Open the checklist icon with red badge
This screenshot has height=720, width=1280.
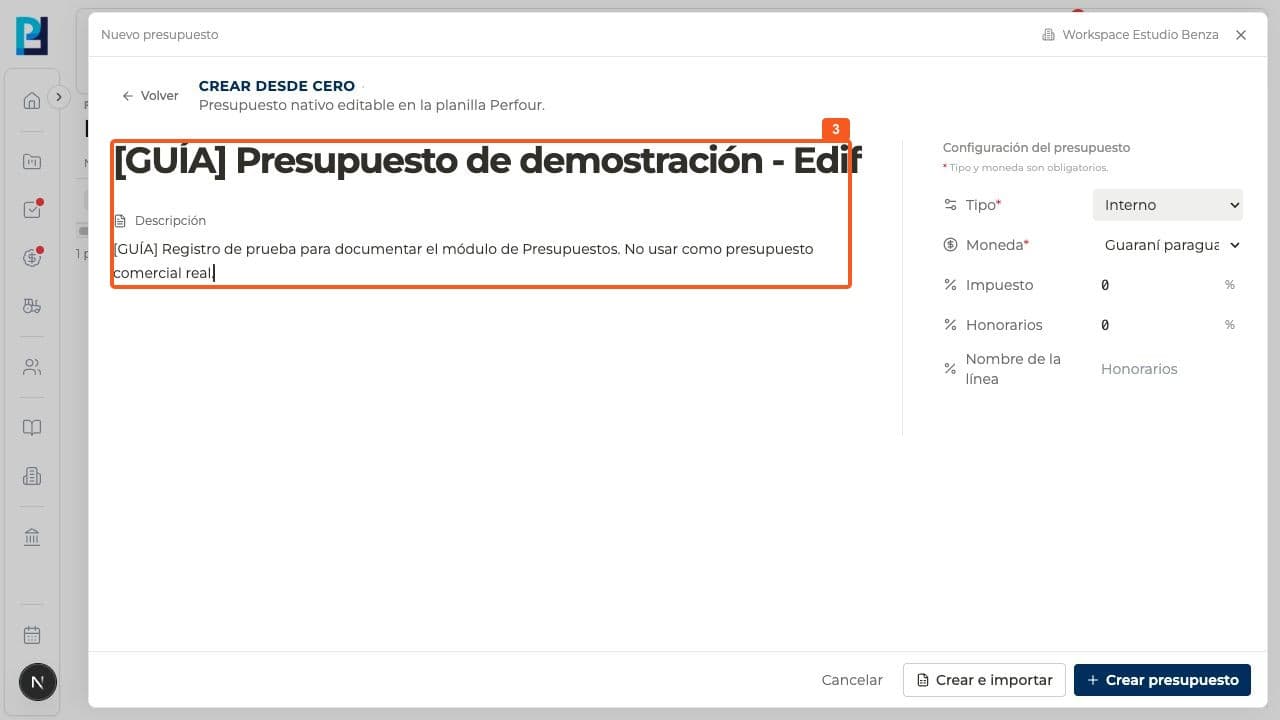[x=32, y=210]
